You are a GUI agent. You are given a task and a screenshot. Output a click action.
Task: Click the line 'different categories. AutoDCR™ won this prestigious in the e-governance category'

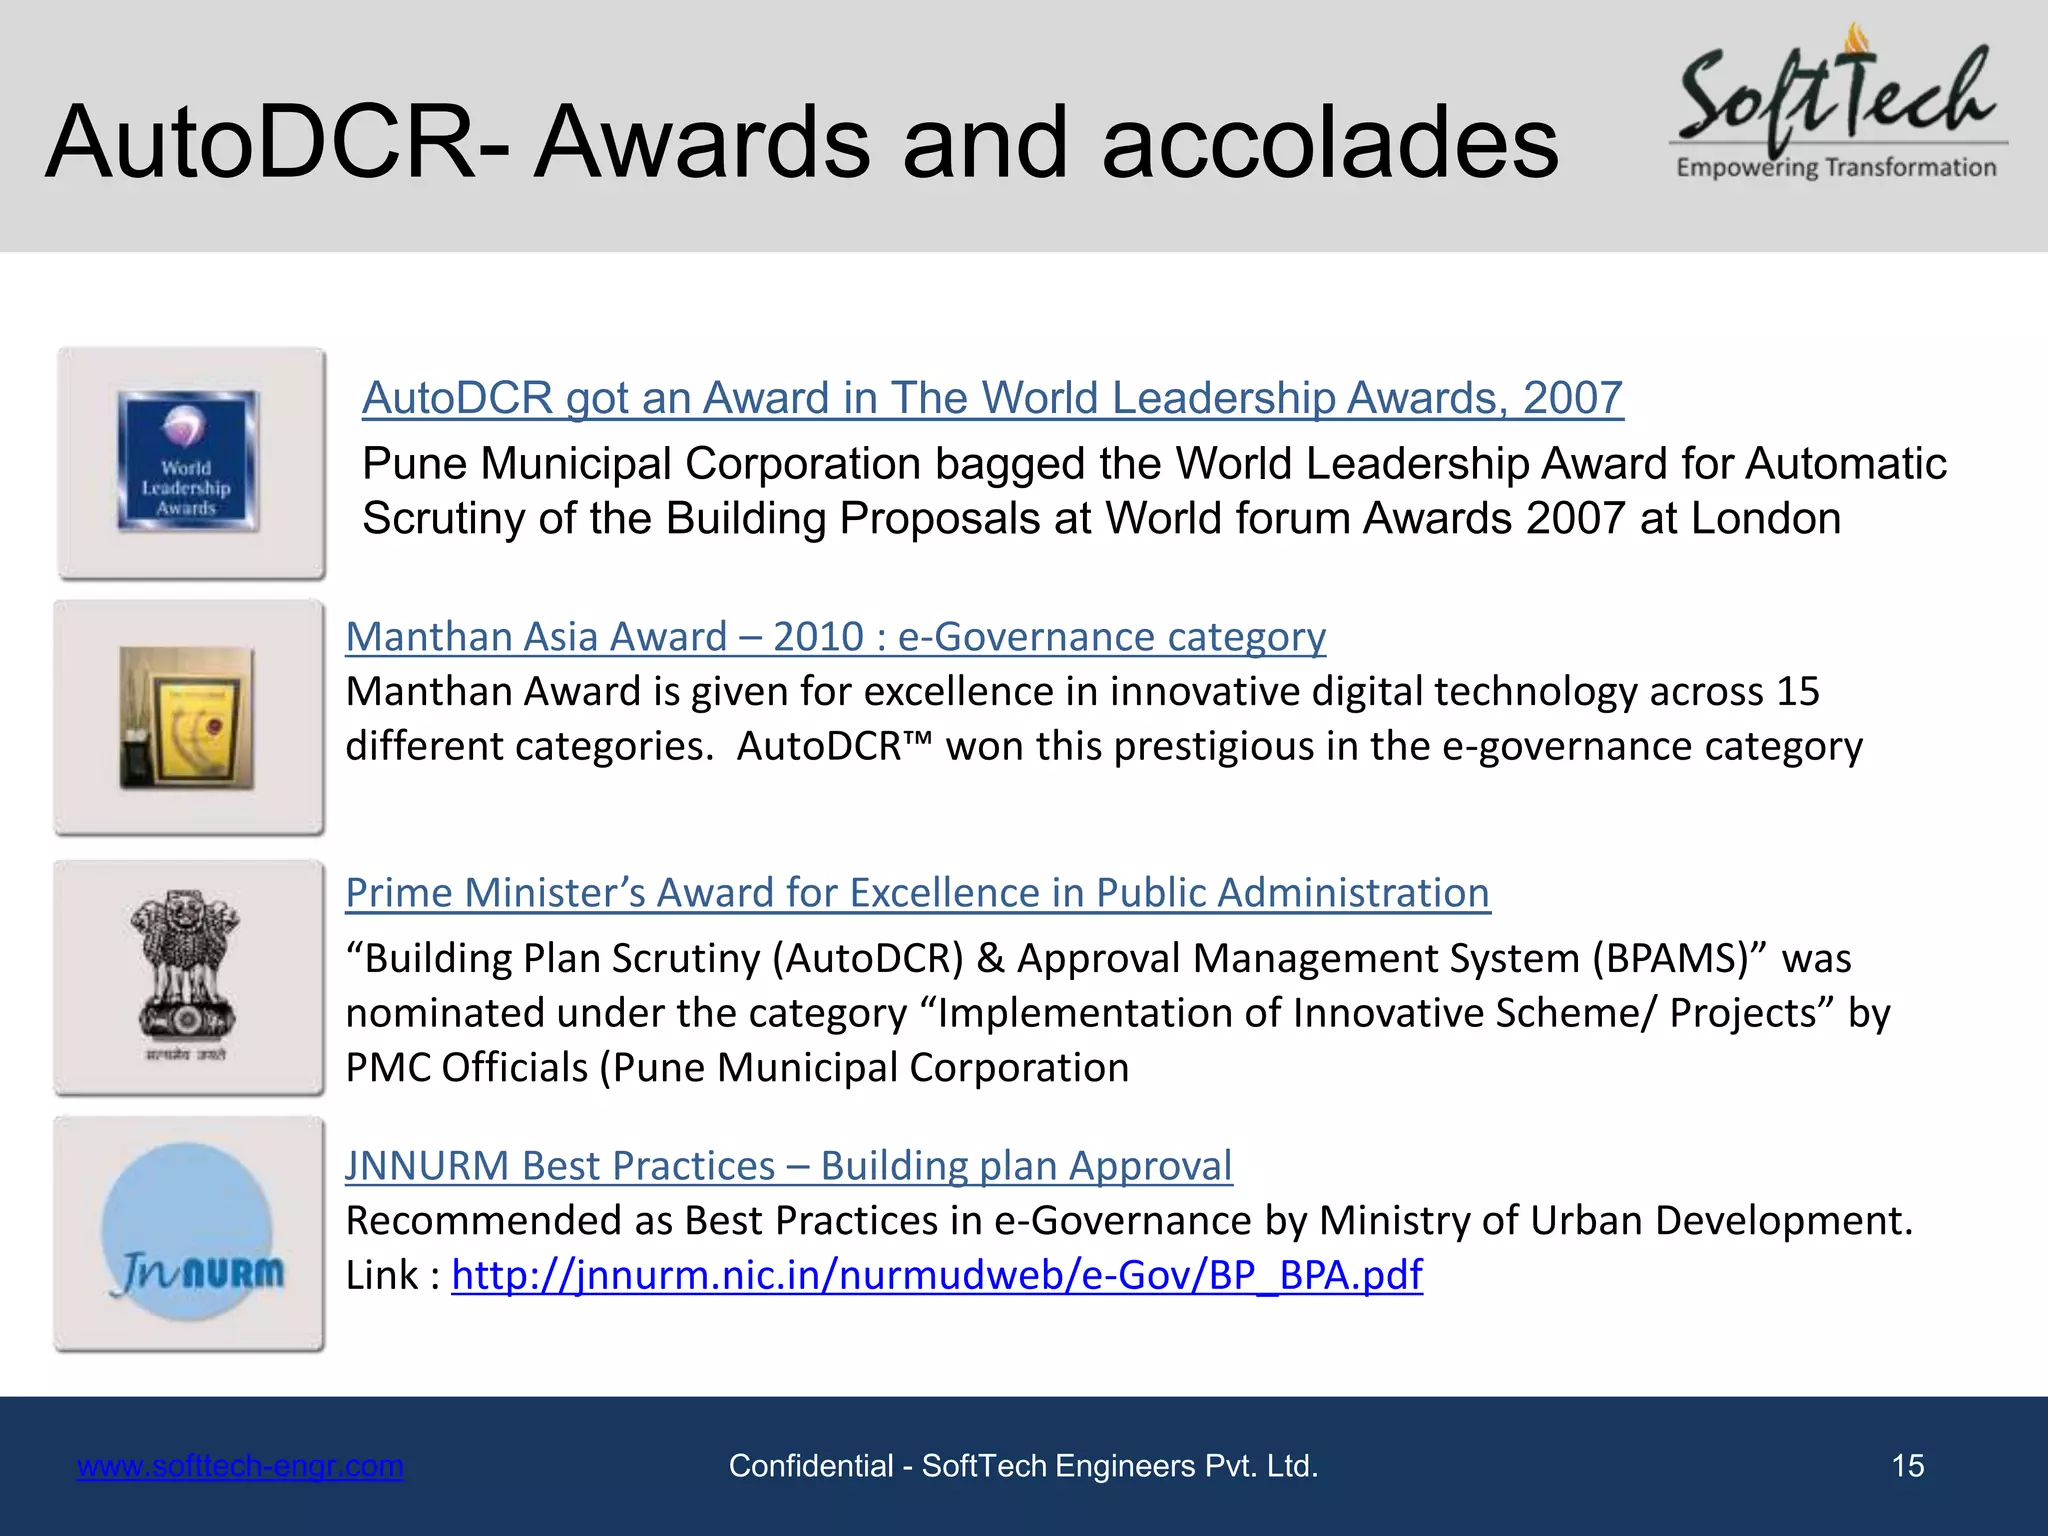tap(1104, 747)
